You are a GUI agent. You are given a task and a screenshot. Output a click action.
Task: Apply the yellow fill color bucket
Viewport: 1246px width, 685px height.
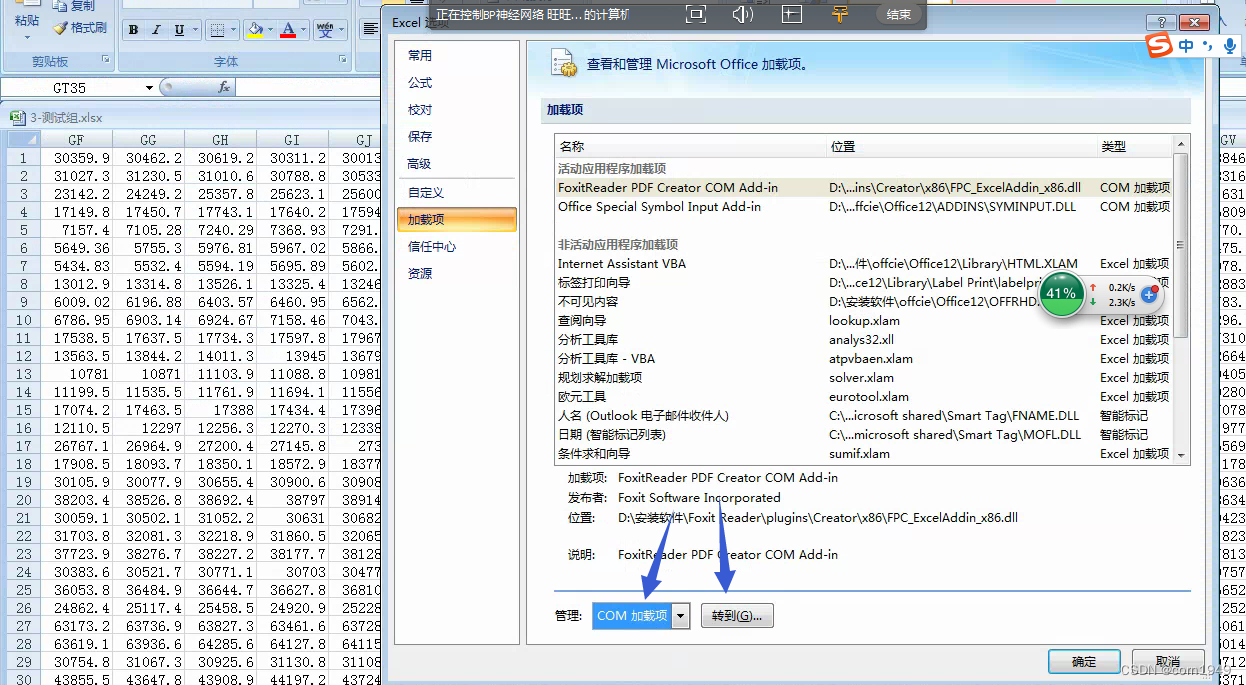coord(255,30)
